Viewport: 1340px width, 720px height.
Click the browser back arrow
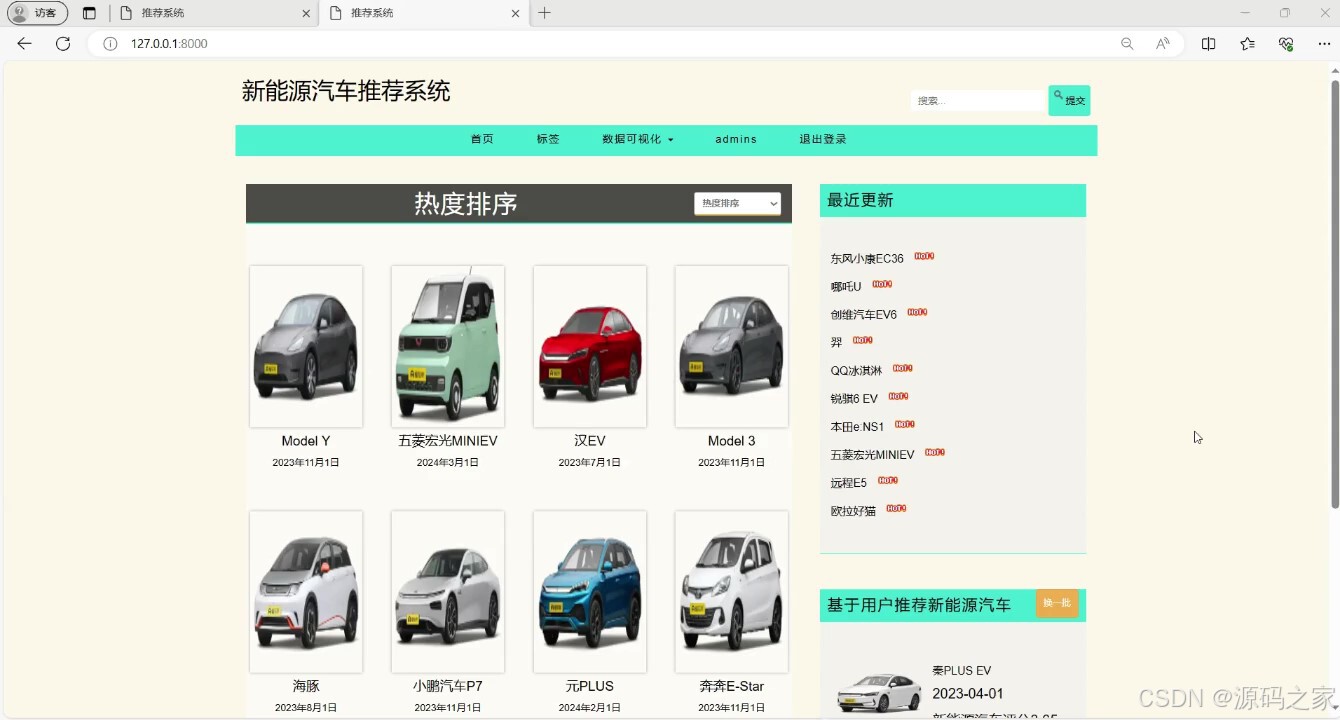coord(24,43)
